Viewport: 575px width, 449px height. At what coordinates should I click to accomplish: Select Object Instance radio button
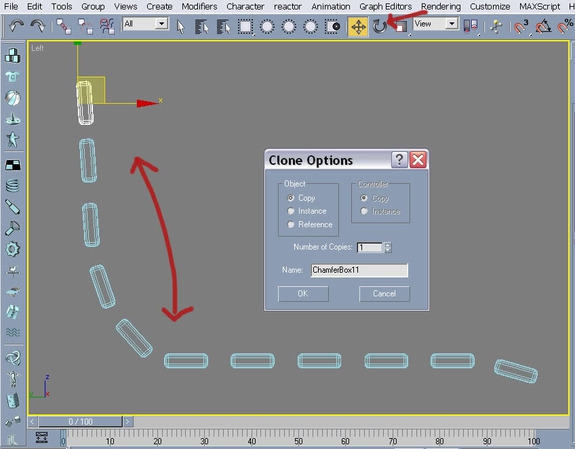point(290,211)
